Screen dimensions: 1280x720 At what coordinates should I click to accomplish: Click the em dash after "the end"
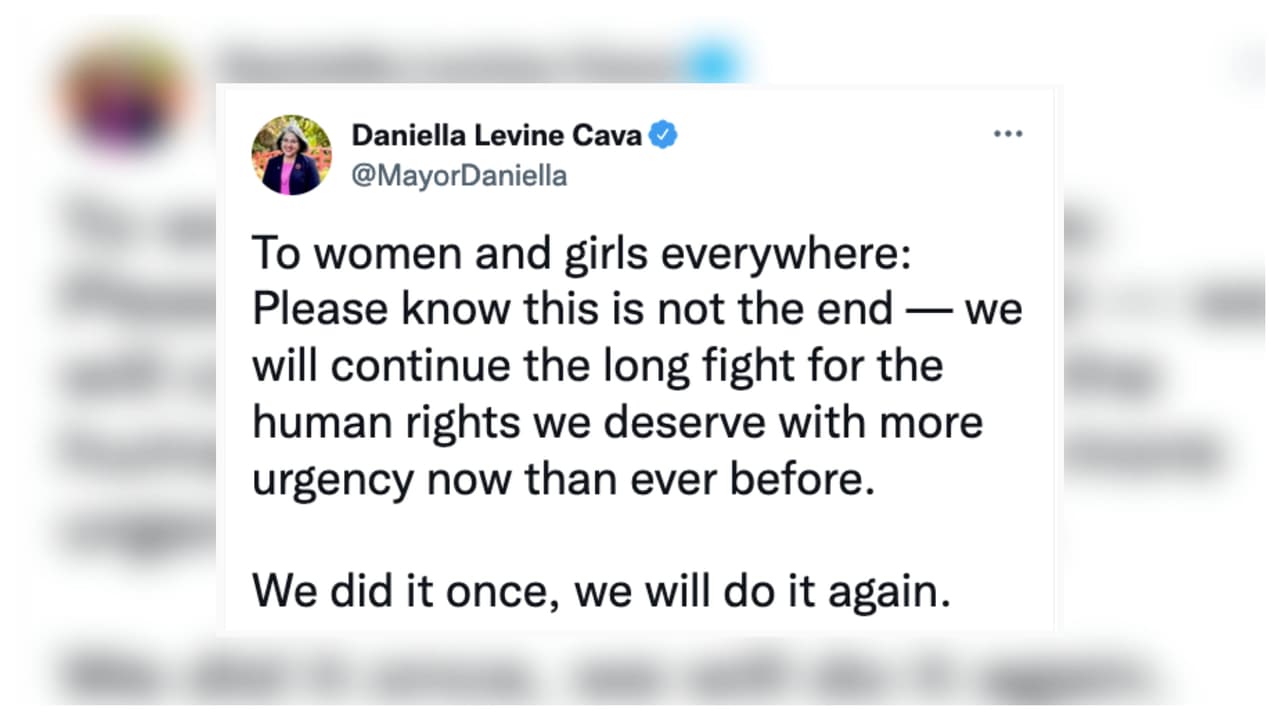(928, 310)
